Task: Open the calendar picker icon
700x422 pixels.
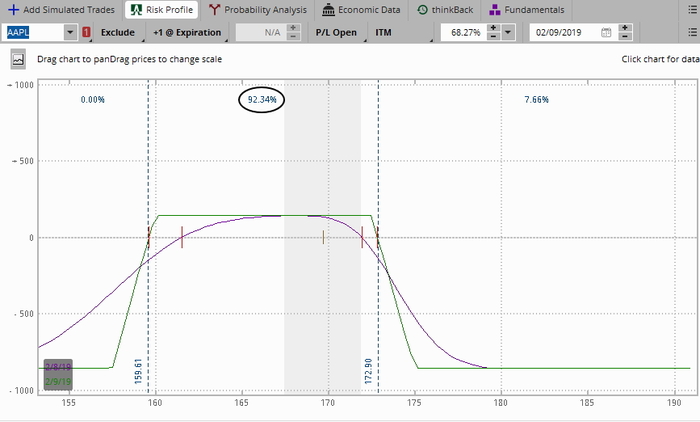Action: pos(606,33)
